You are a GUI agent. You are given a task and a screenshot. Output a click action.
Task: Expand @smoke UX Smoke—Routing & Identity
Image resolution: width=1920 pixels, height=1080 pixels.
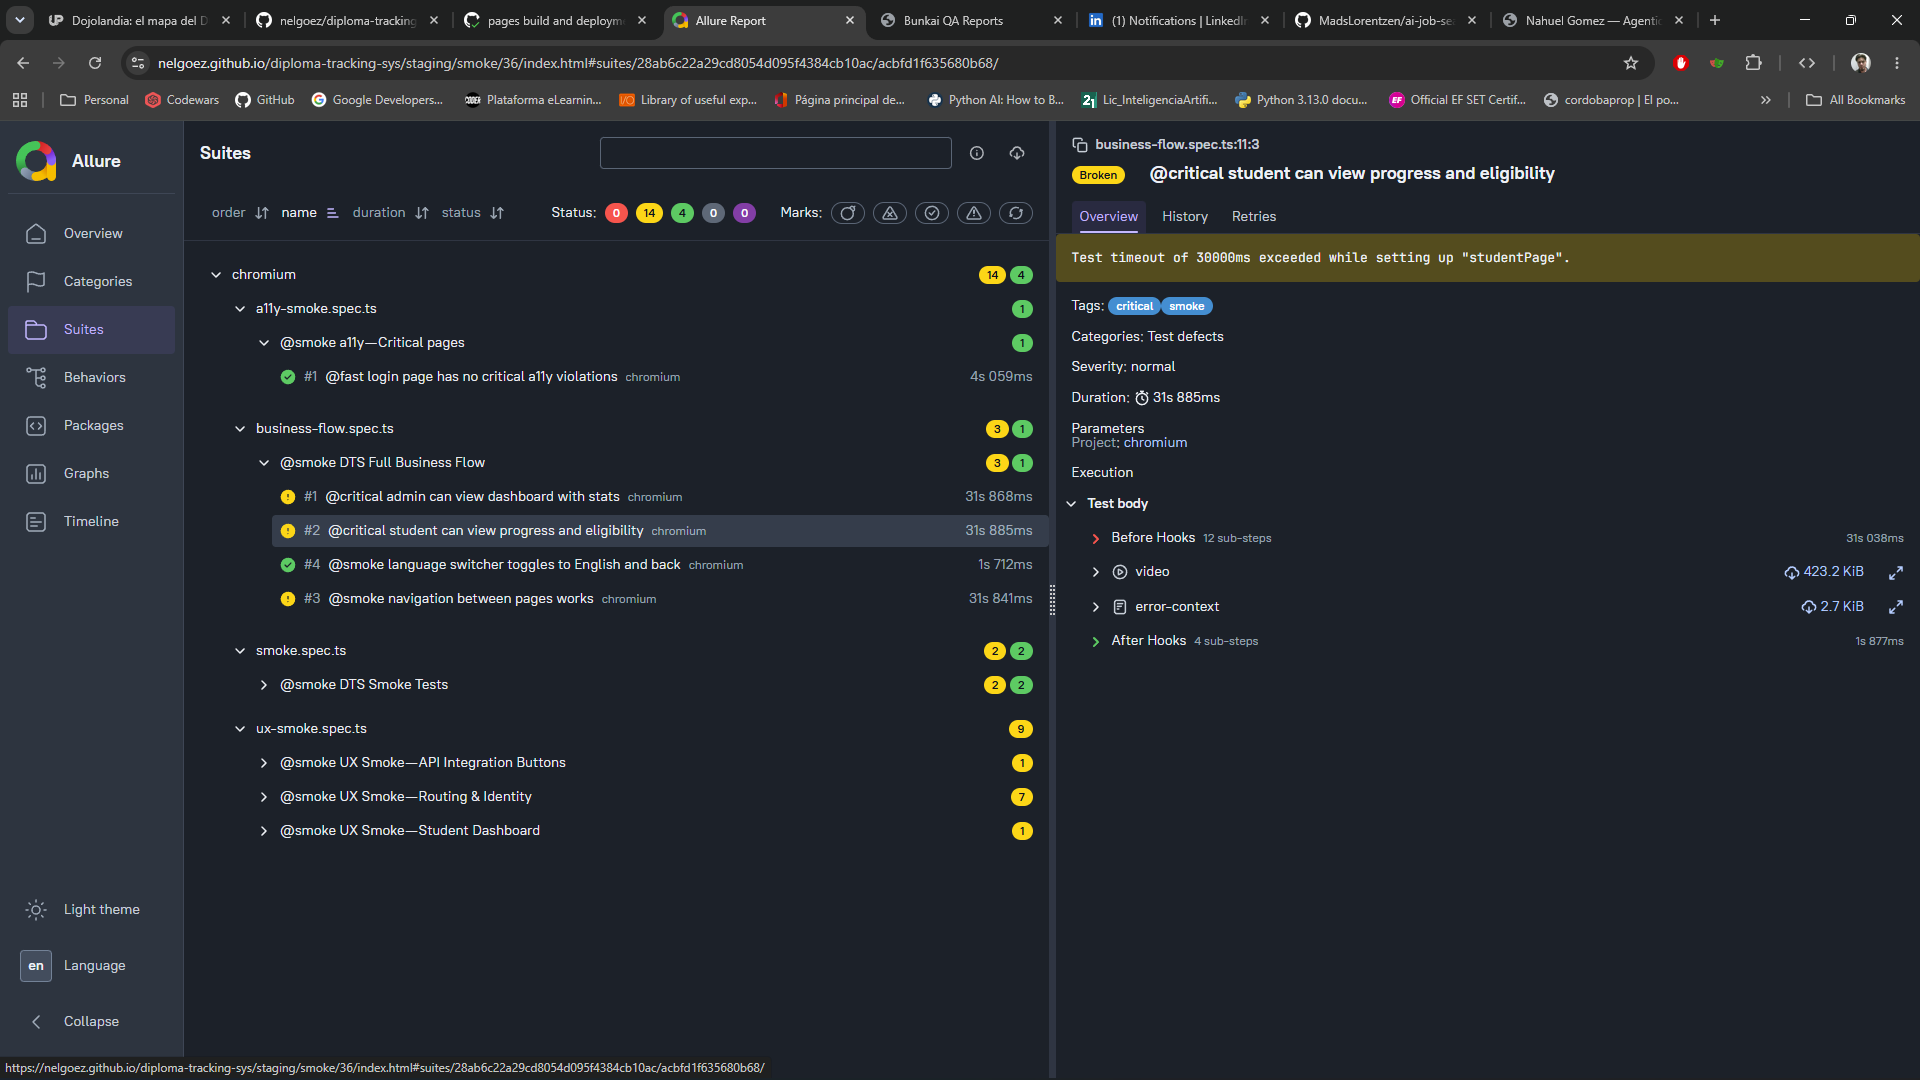[x=264, y=797]
